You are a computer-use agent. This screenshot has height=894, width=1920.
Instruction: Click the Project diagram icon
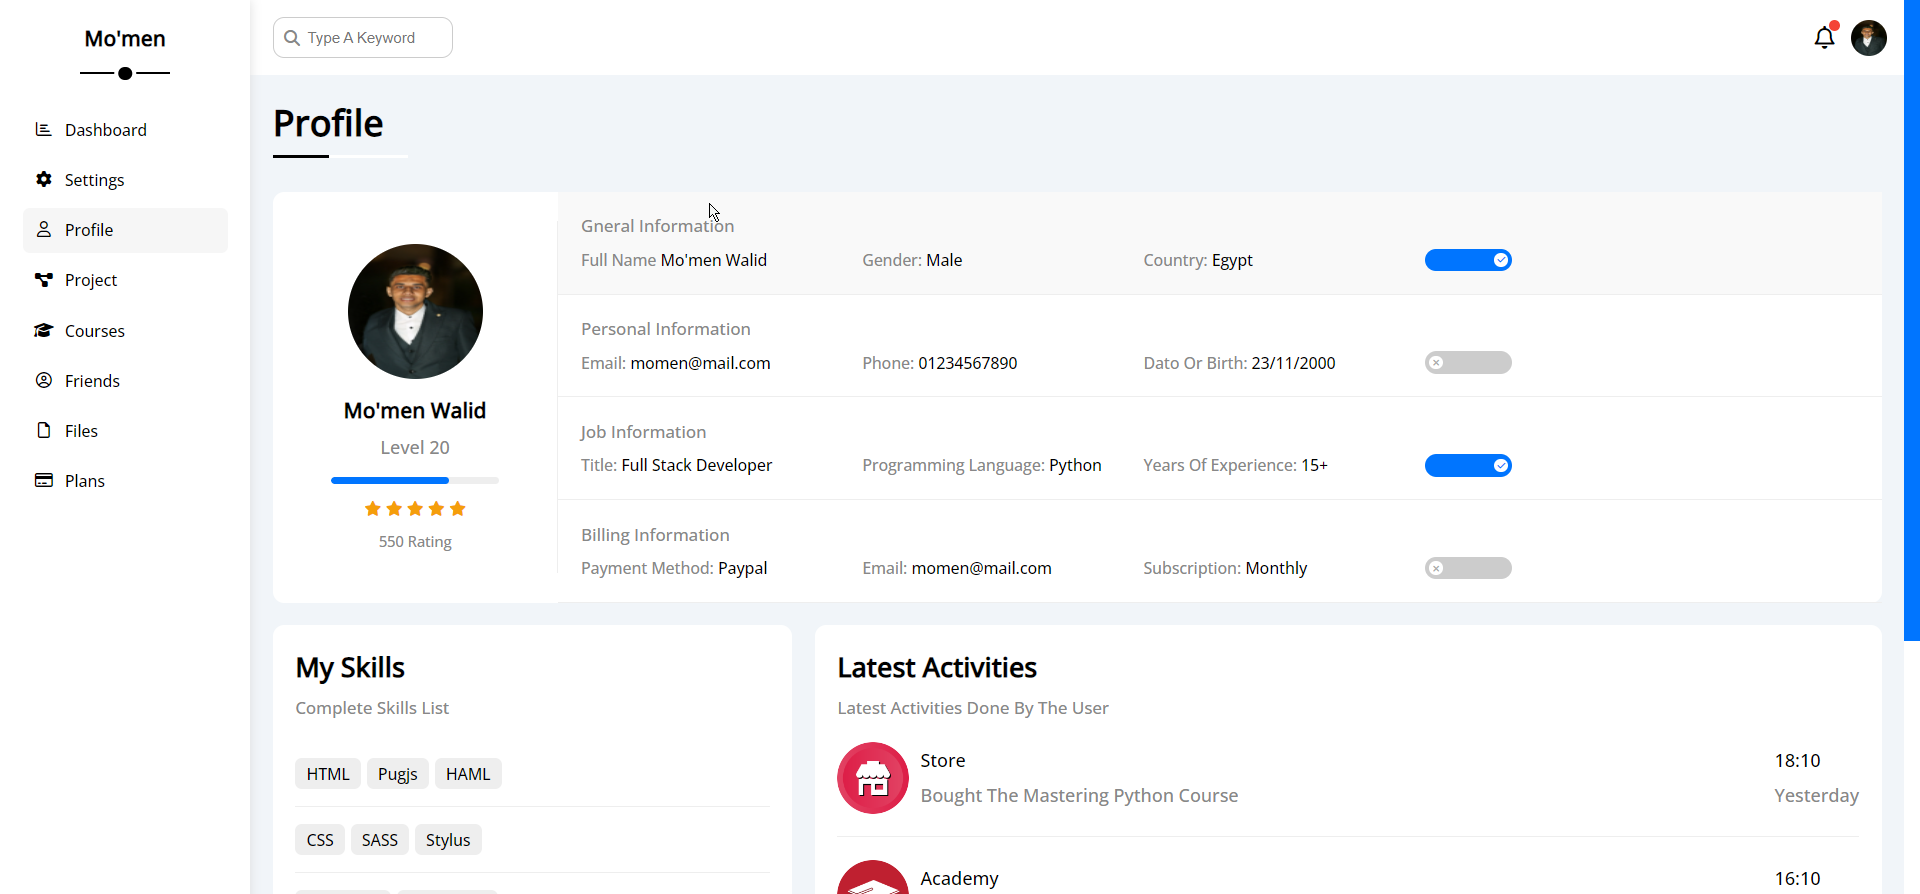[43, 280]
